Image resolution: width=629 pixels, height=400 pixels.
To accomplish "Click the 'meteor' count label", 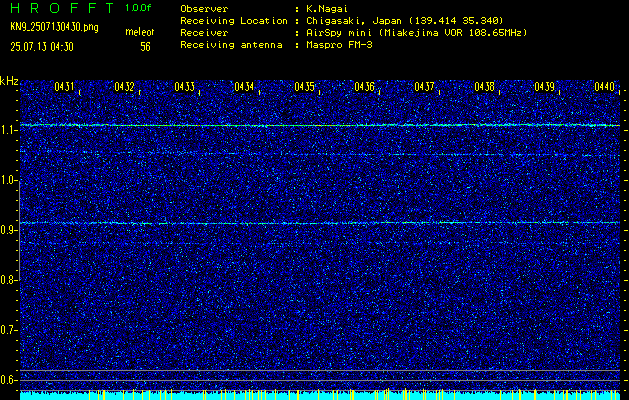I will (140, 32).
